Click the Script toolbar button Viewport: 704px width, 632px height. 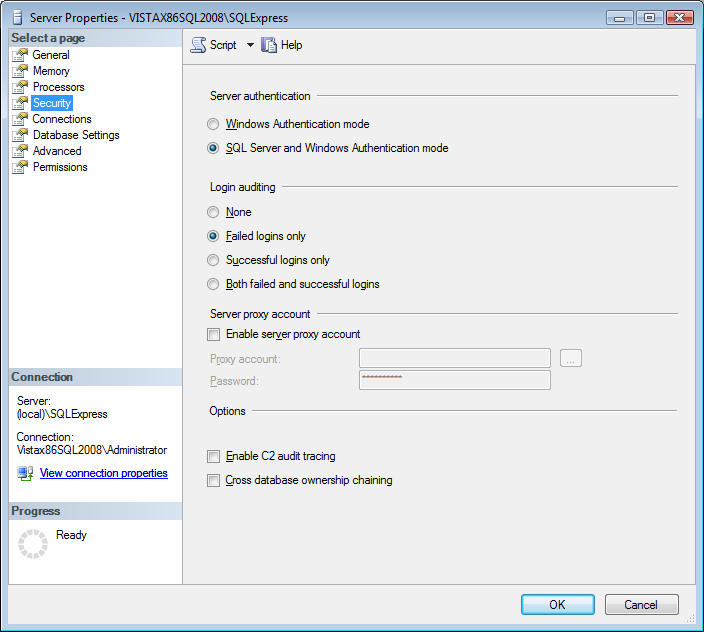pos(214,45)
